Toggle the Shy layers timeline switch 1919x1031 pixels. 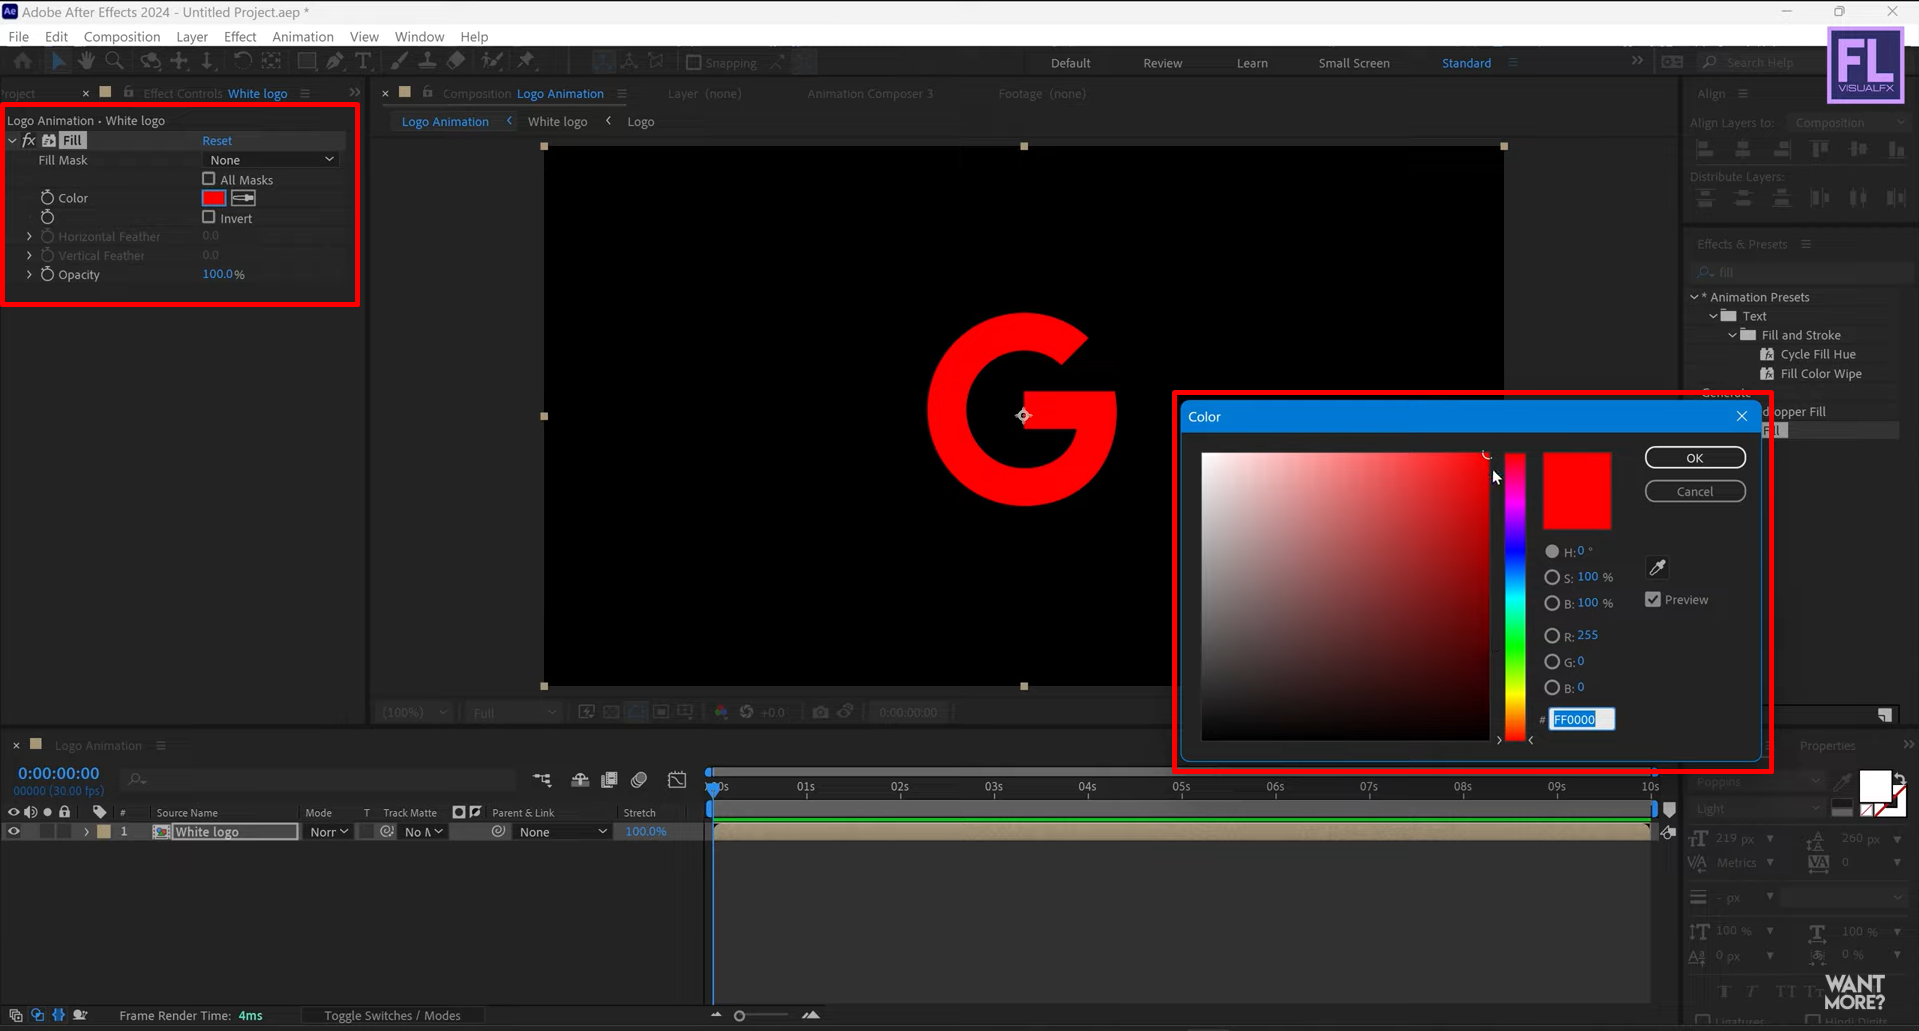pyautogui.click(x=580, y=780)
